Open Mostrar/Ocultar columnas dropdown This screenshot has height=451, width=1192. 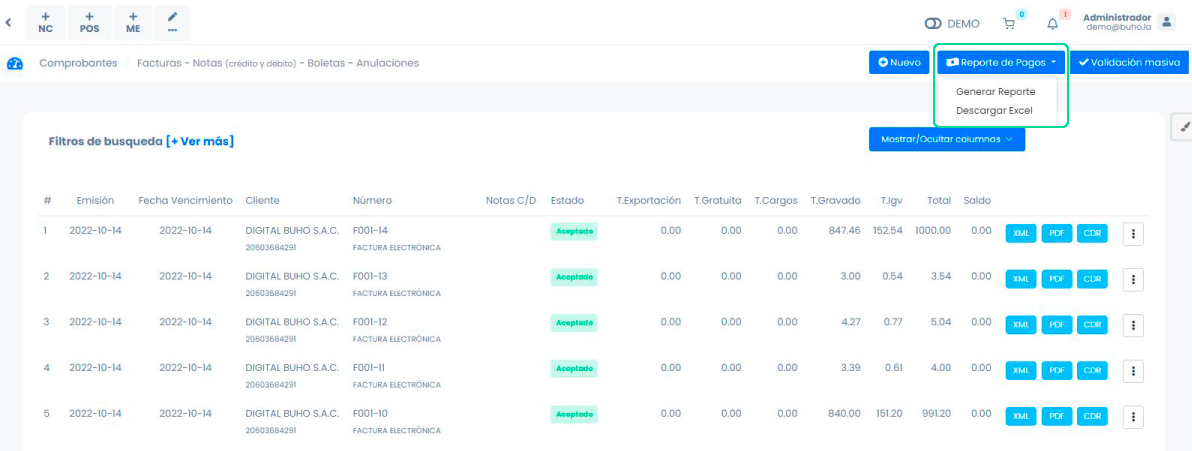(946, 139)
